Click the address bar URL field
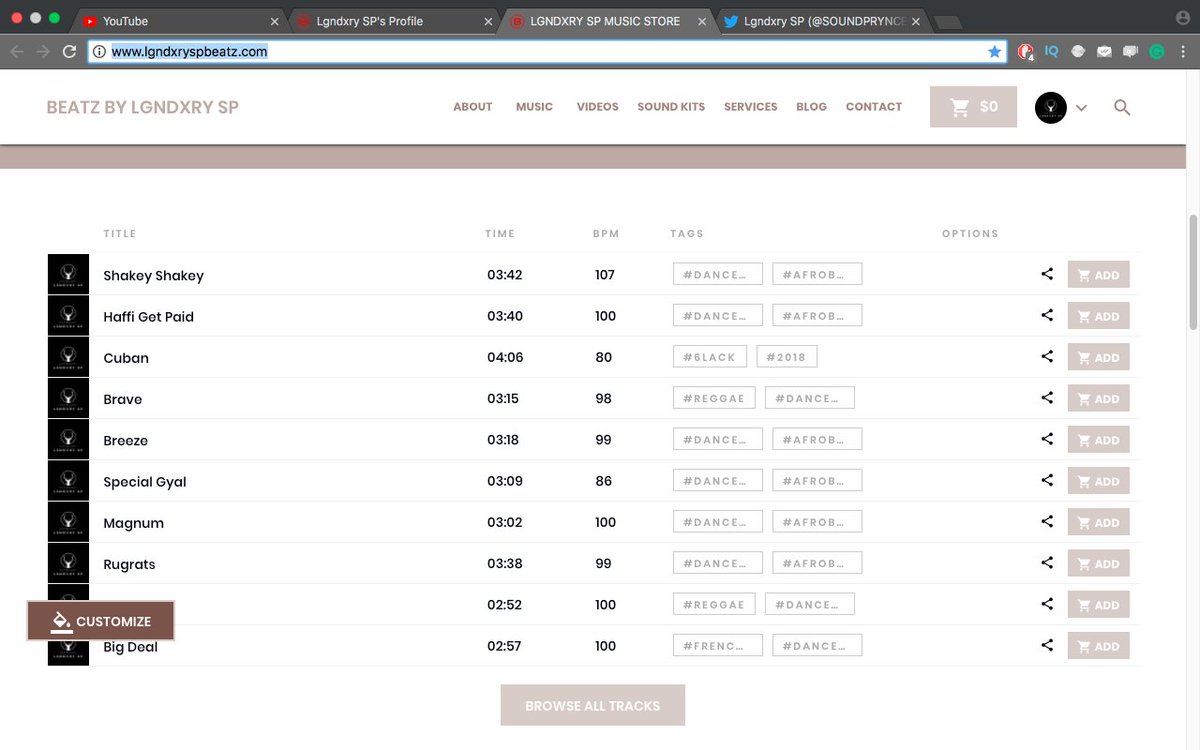Screen dimensions: 1200x750 pos(545,52)
